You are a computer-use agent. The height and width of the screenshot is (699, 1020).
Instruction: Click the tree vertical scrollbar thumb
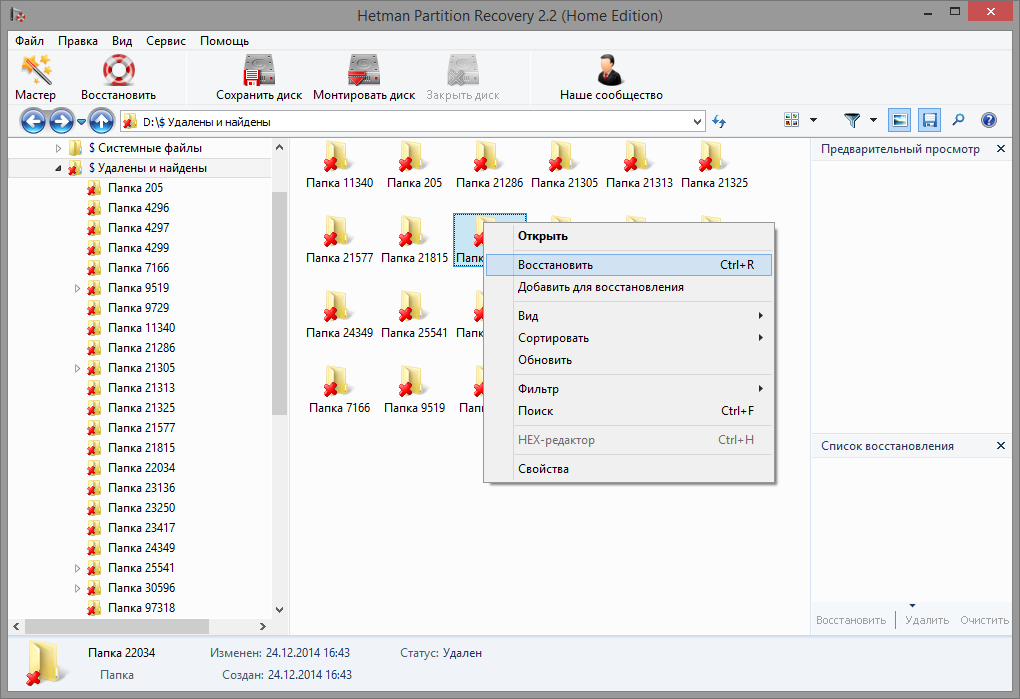point(279,304)
